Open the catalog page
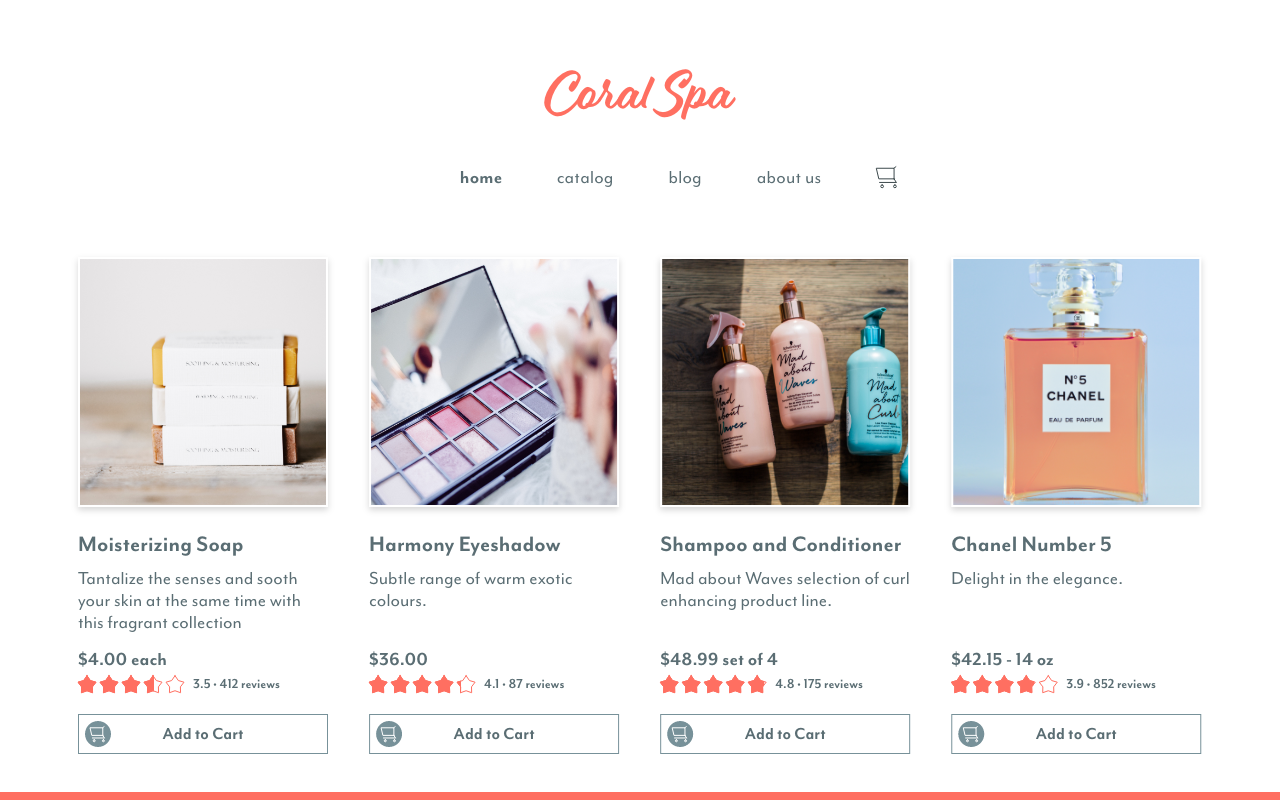1280x800 pixels. 585,178
